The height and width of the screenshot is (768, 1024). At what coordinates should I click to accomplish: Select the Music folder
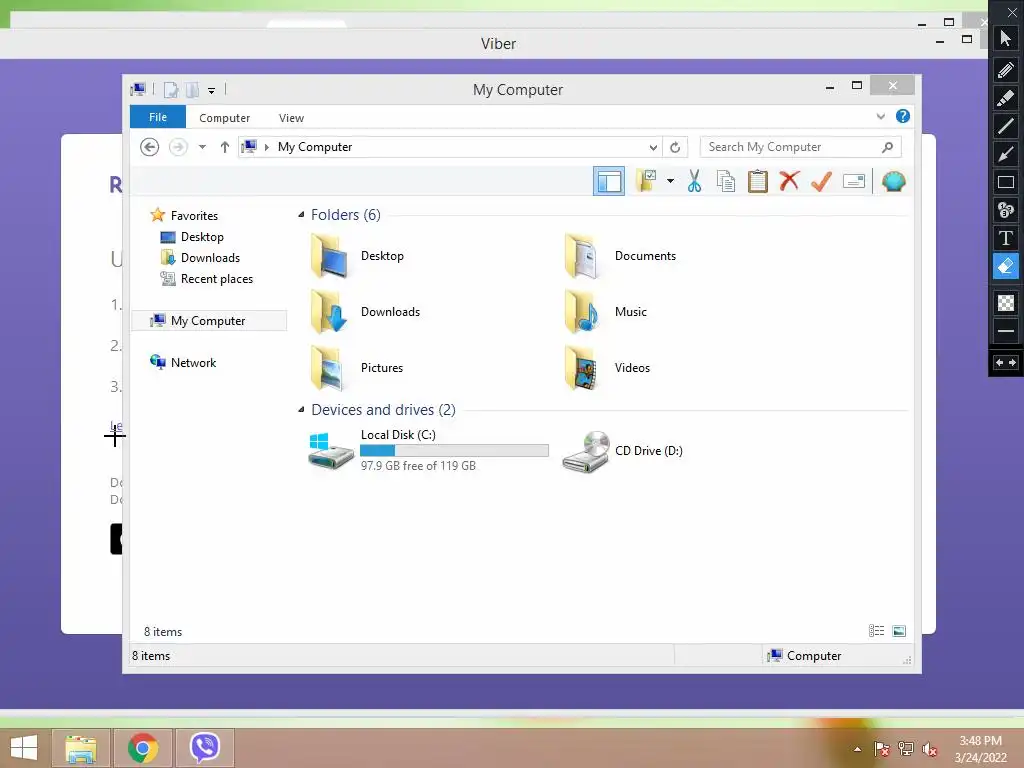coord(605,312)
